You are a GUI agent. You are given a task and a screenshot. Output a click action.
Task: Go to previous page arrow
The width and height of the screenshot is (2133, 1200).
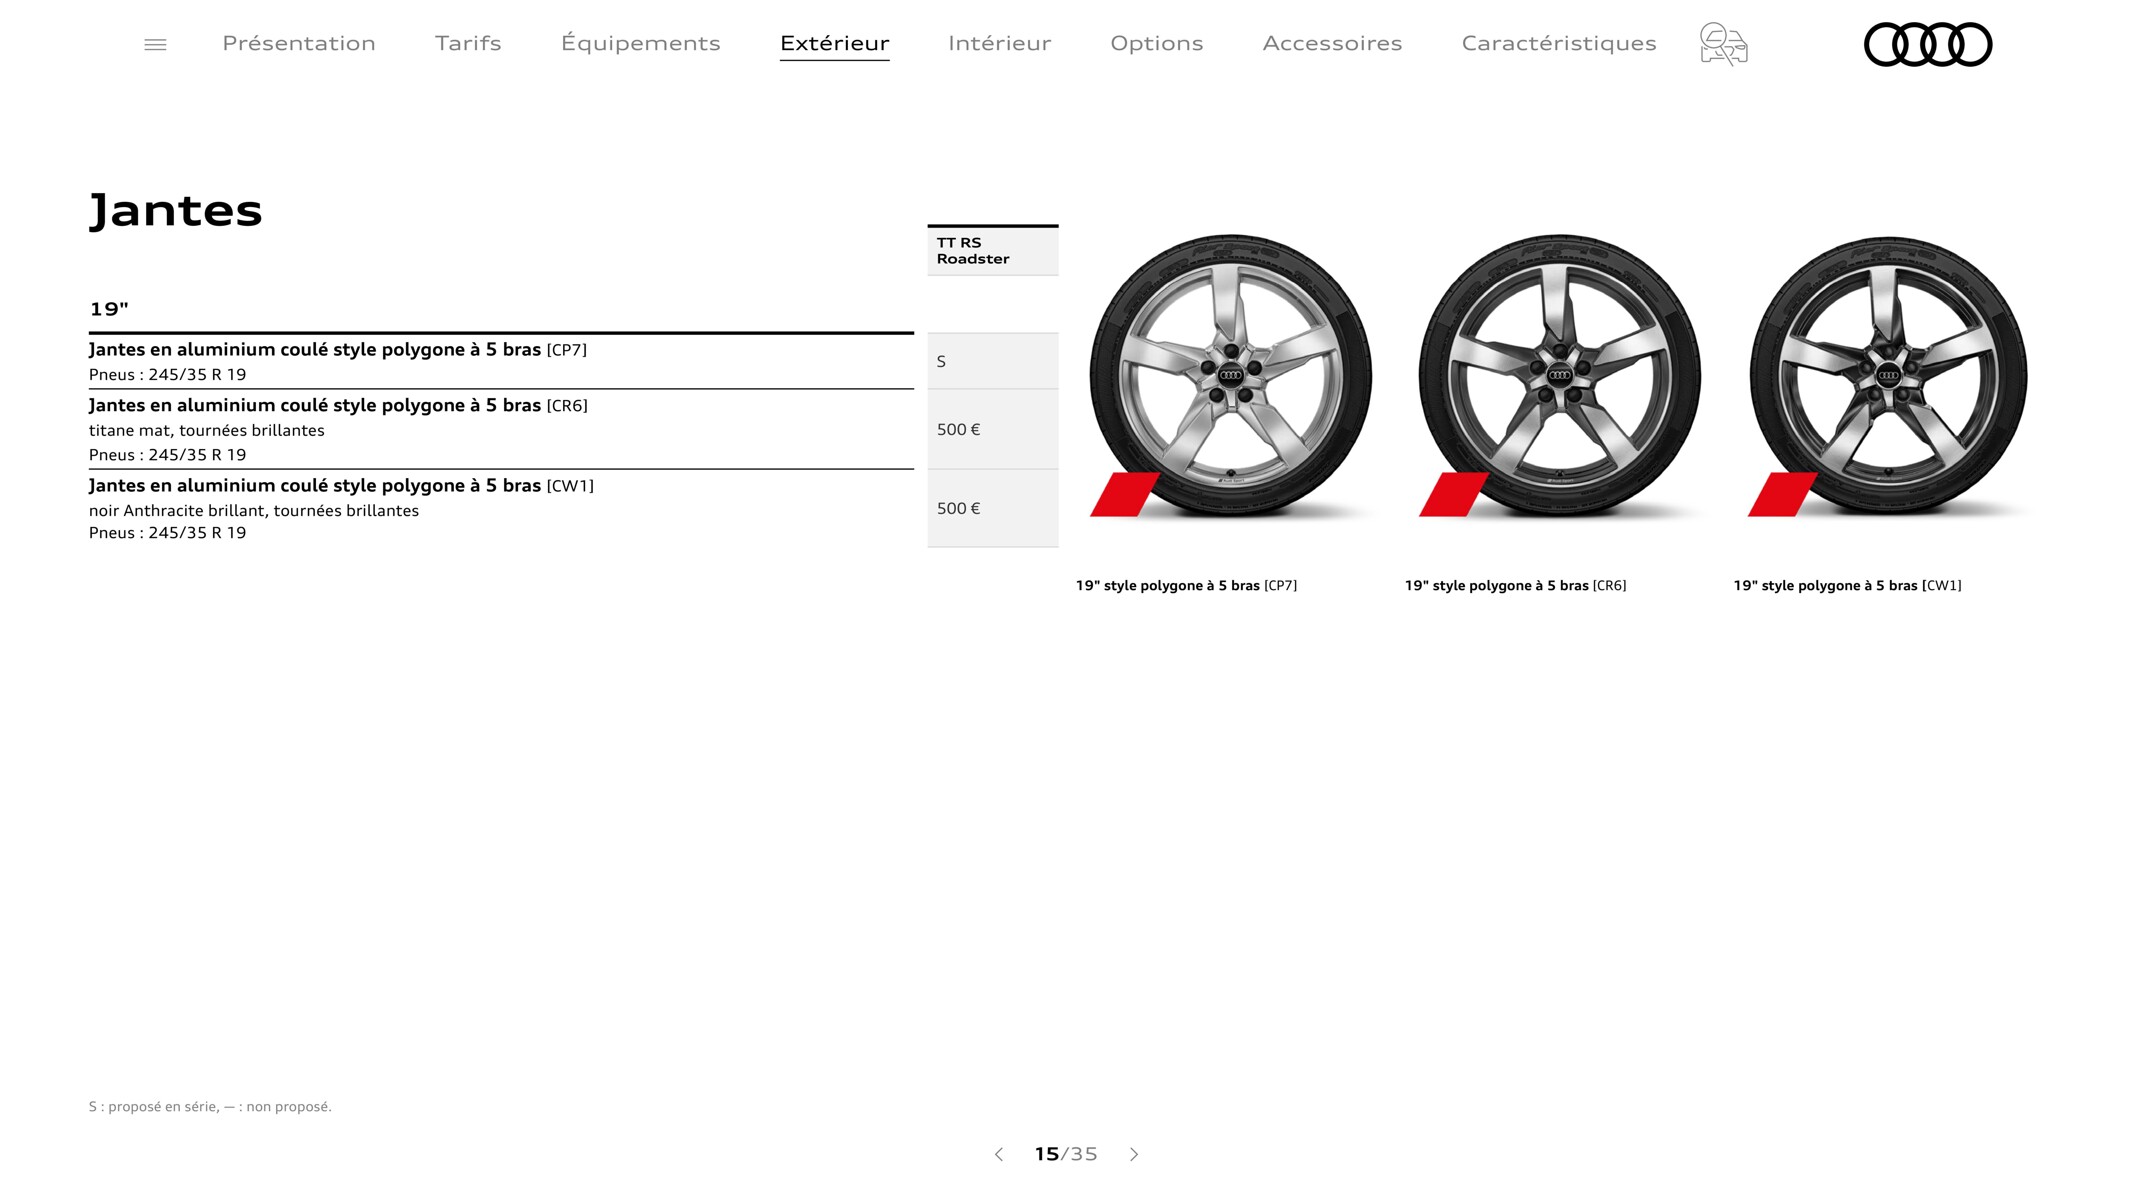click(x=999, y=1154)
